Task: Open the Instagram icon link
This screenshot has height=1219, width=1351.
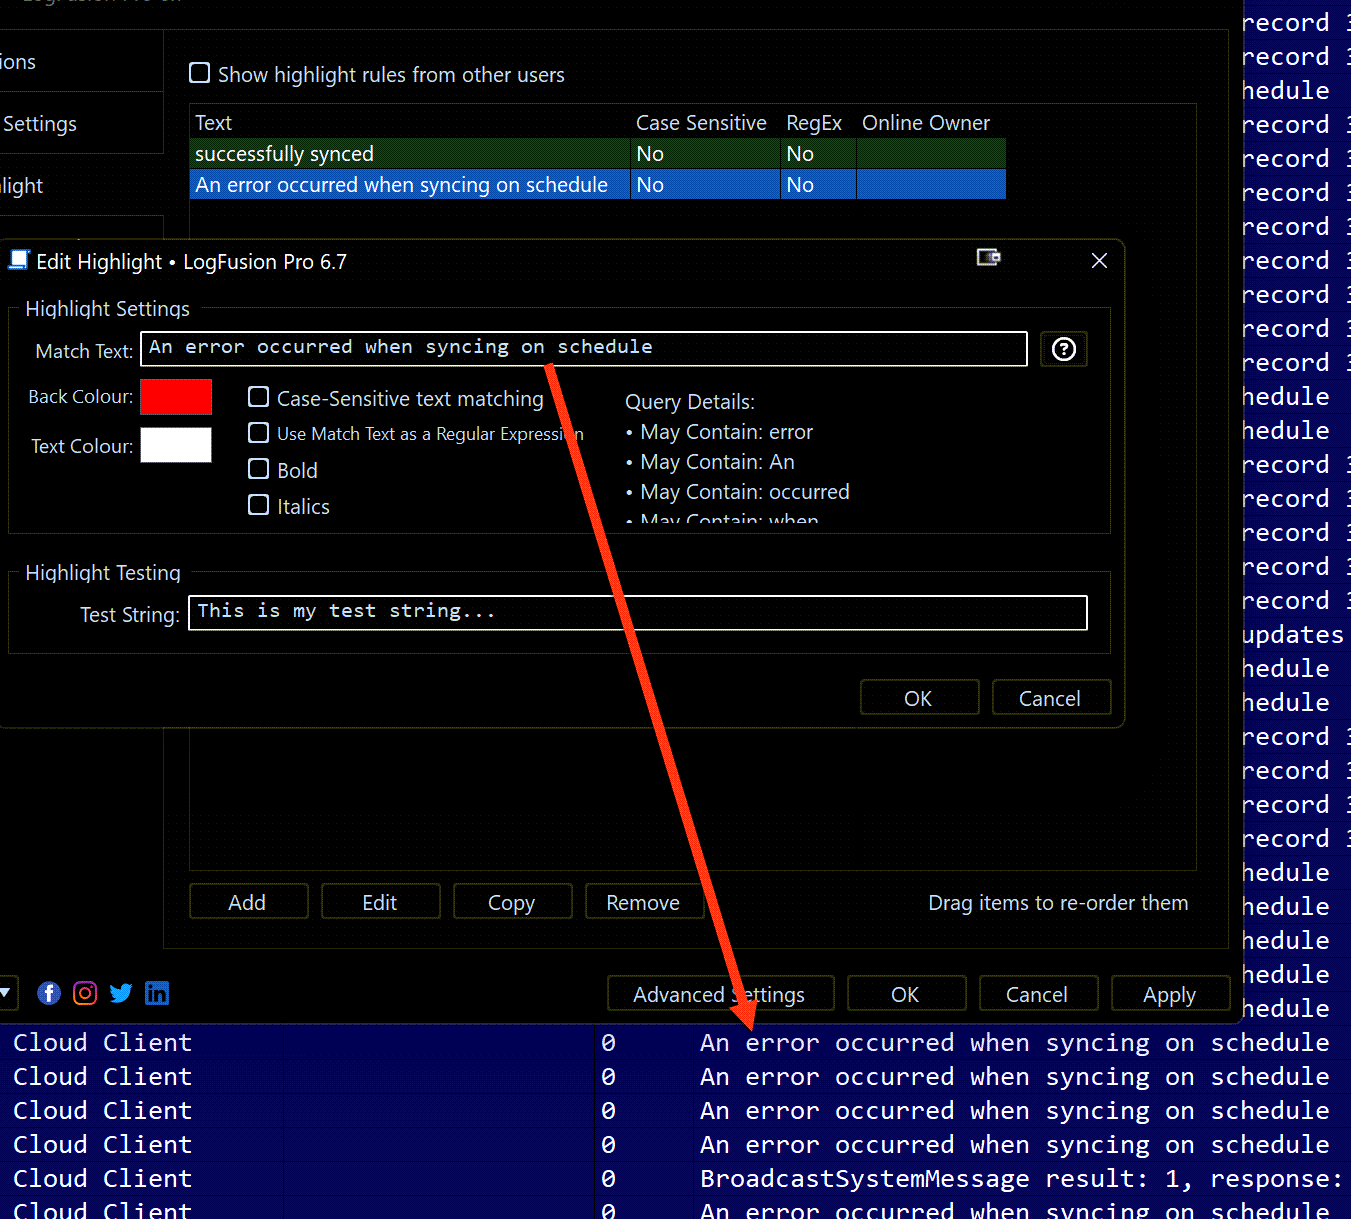Action: (x=85, y=993)
